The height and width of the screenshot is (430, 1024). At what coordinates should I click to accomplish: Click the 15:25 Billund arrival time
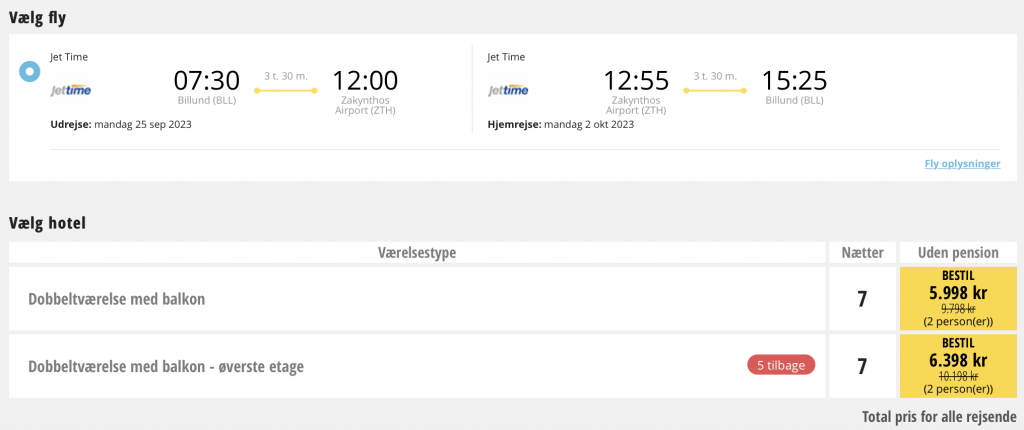795,80
